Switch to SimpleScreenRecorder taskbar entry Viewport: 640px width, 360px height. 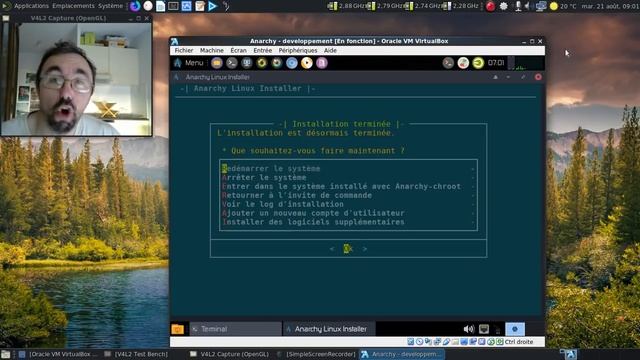coord(316,354)
